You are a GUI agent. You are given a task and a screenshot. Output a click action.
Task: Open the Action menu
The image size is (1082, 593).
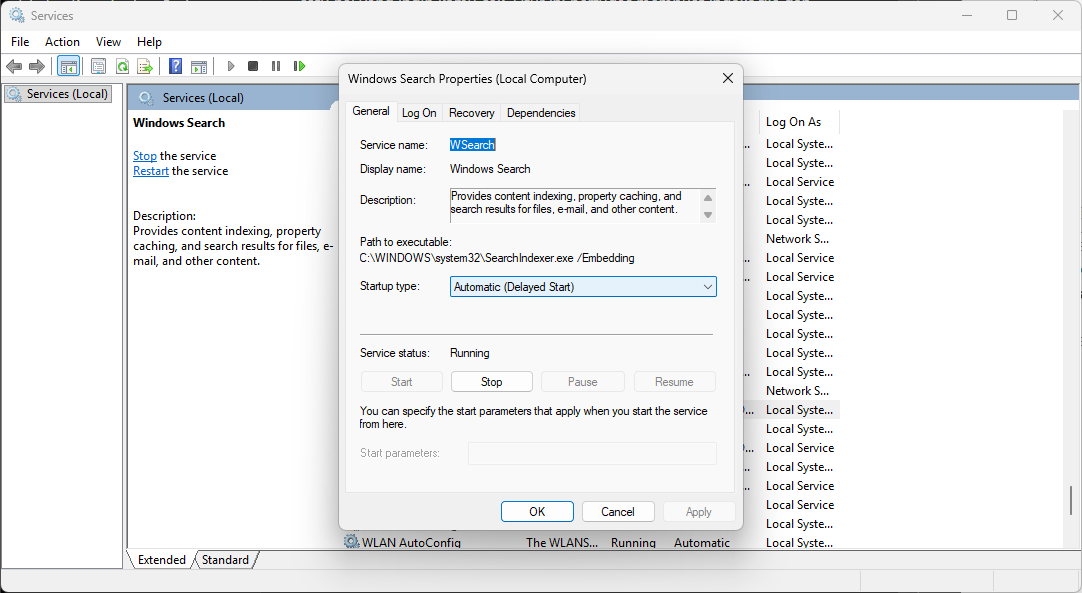62,41
